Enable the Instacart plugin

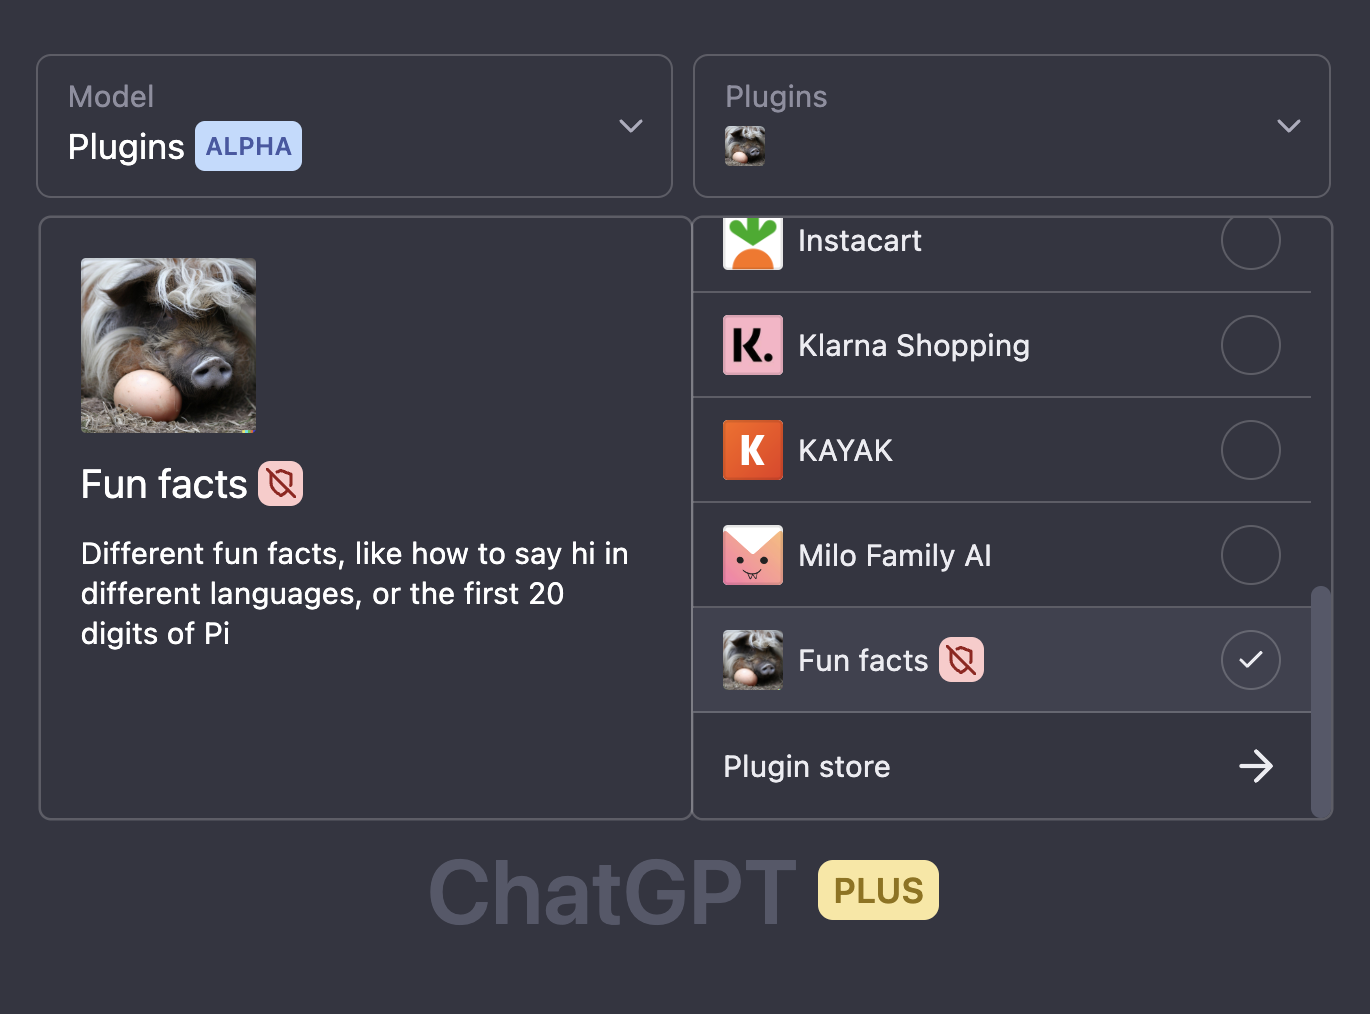[x=1250, y=241]
